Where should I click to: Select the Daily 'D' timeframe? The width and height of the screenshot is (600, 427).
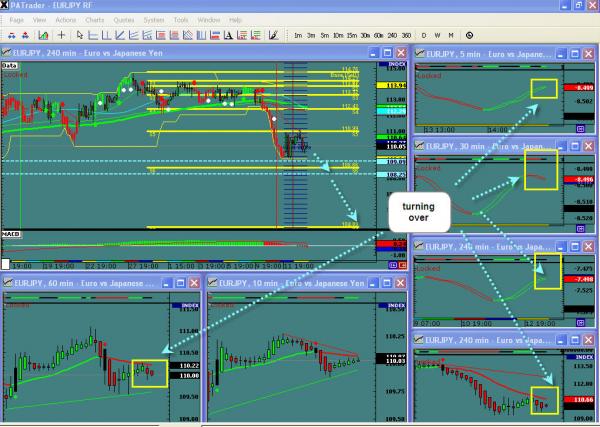[425, 35]
